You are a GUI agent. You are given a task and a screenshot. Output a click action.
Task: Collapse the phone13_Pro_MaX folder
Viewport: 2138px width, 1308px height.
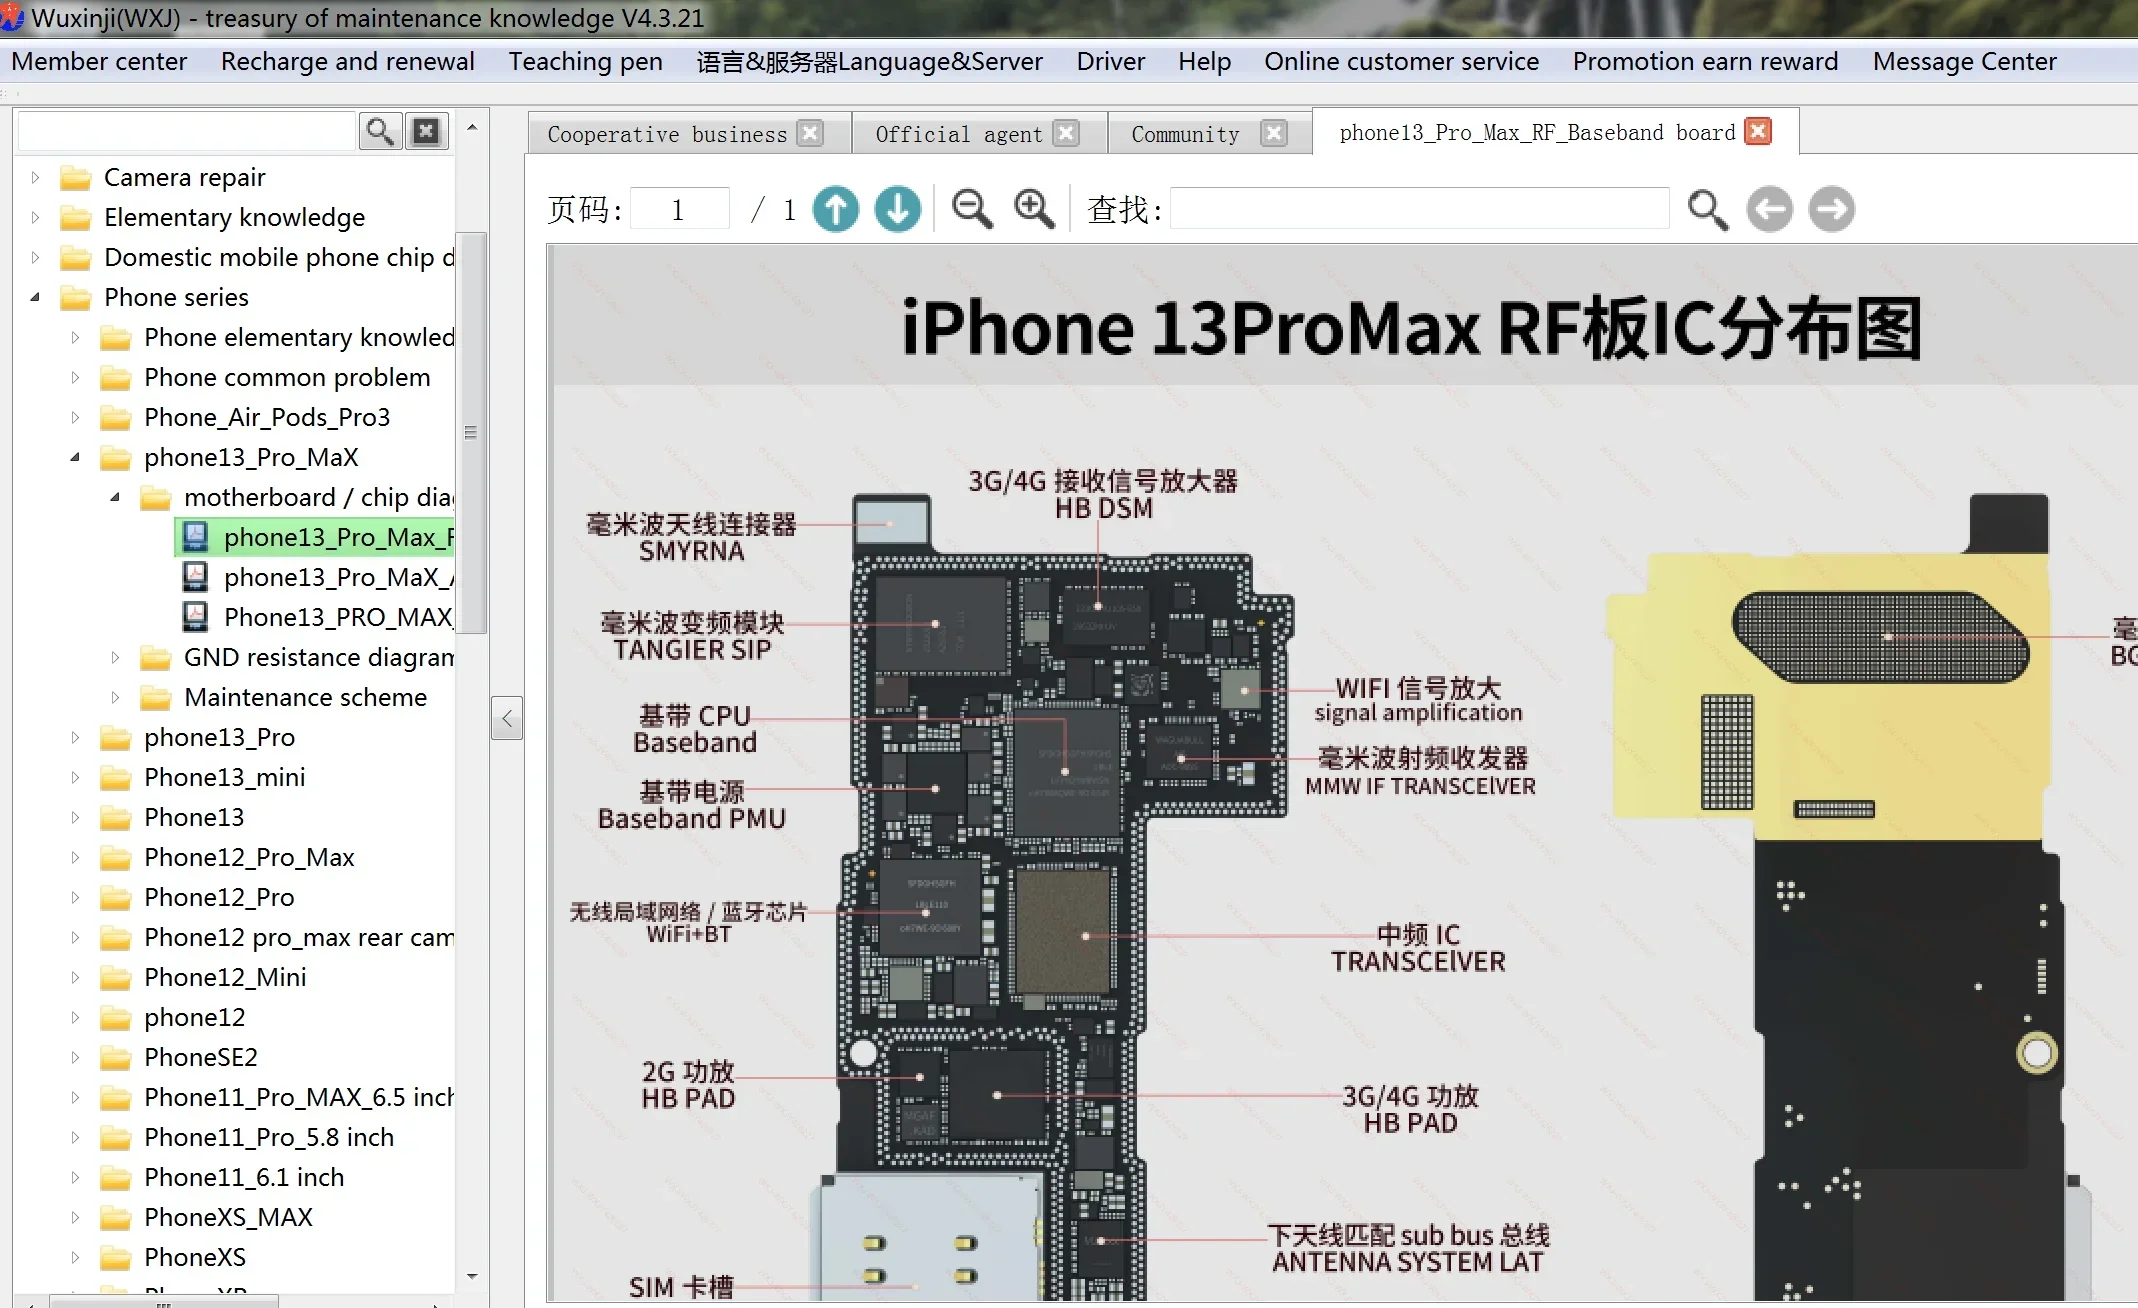pos(75,457)
